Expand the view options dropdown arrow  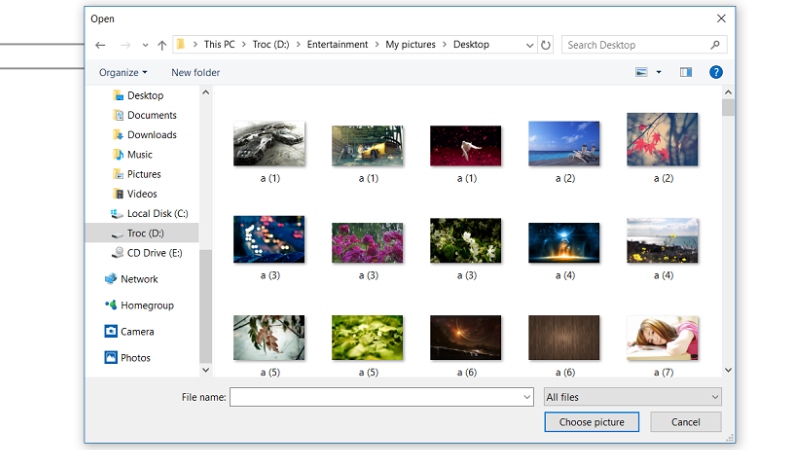(659, 72)
